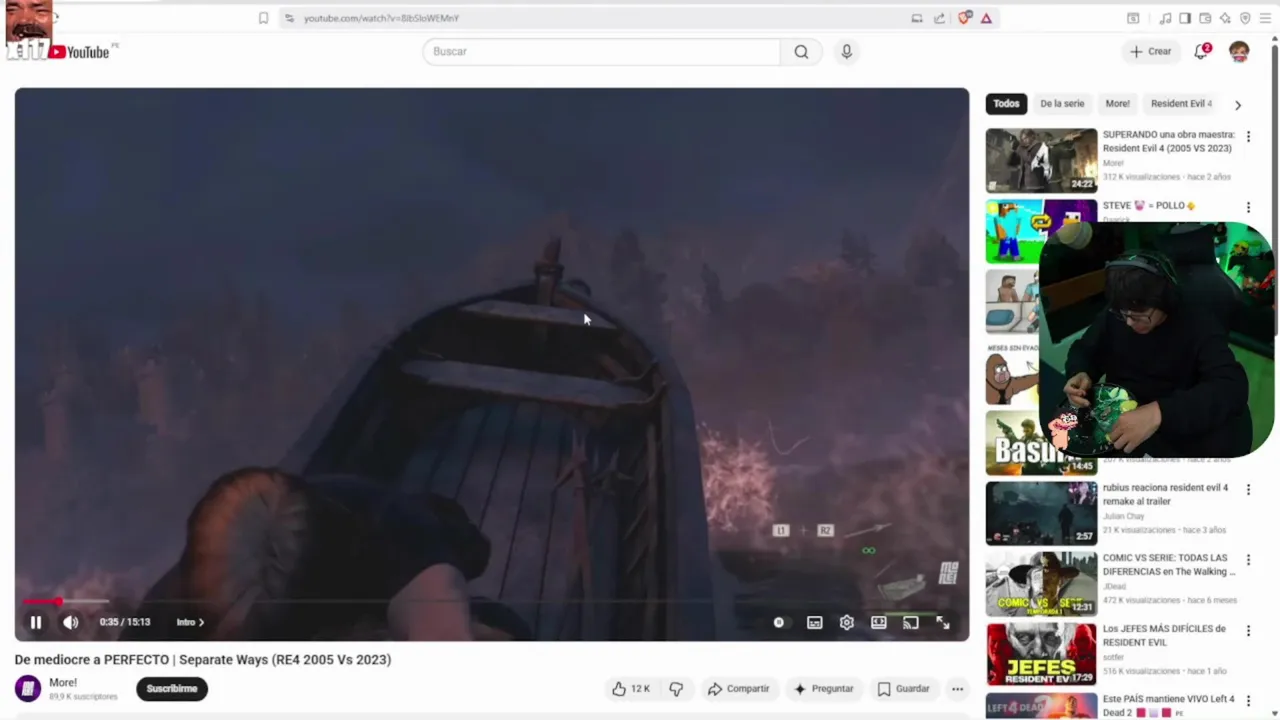Open the browser hamburger menu
The width and height of the screenshot is (1280, 720).
tap(1265, 18)
